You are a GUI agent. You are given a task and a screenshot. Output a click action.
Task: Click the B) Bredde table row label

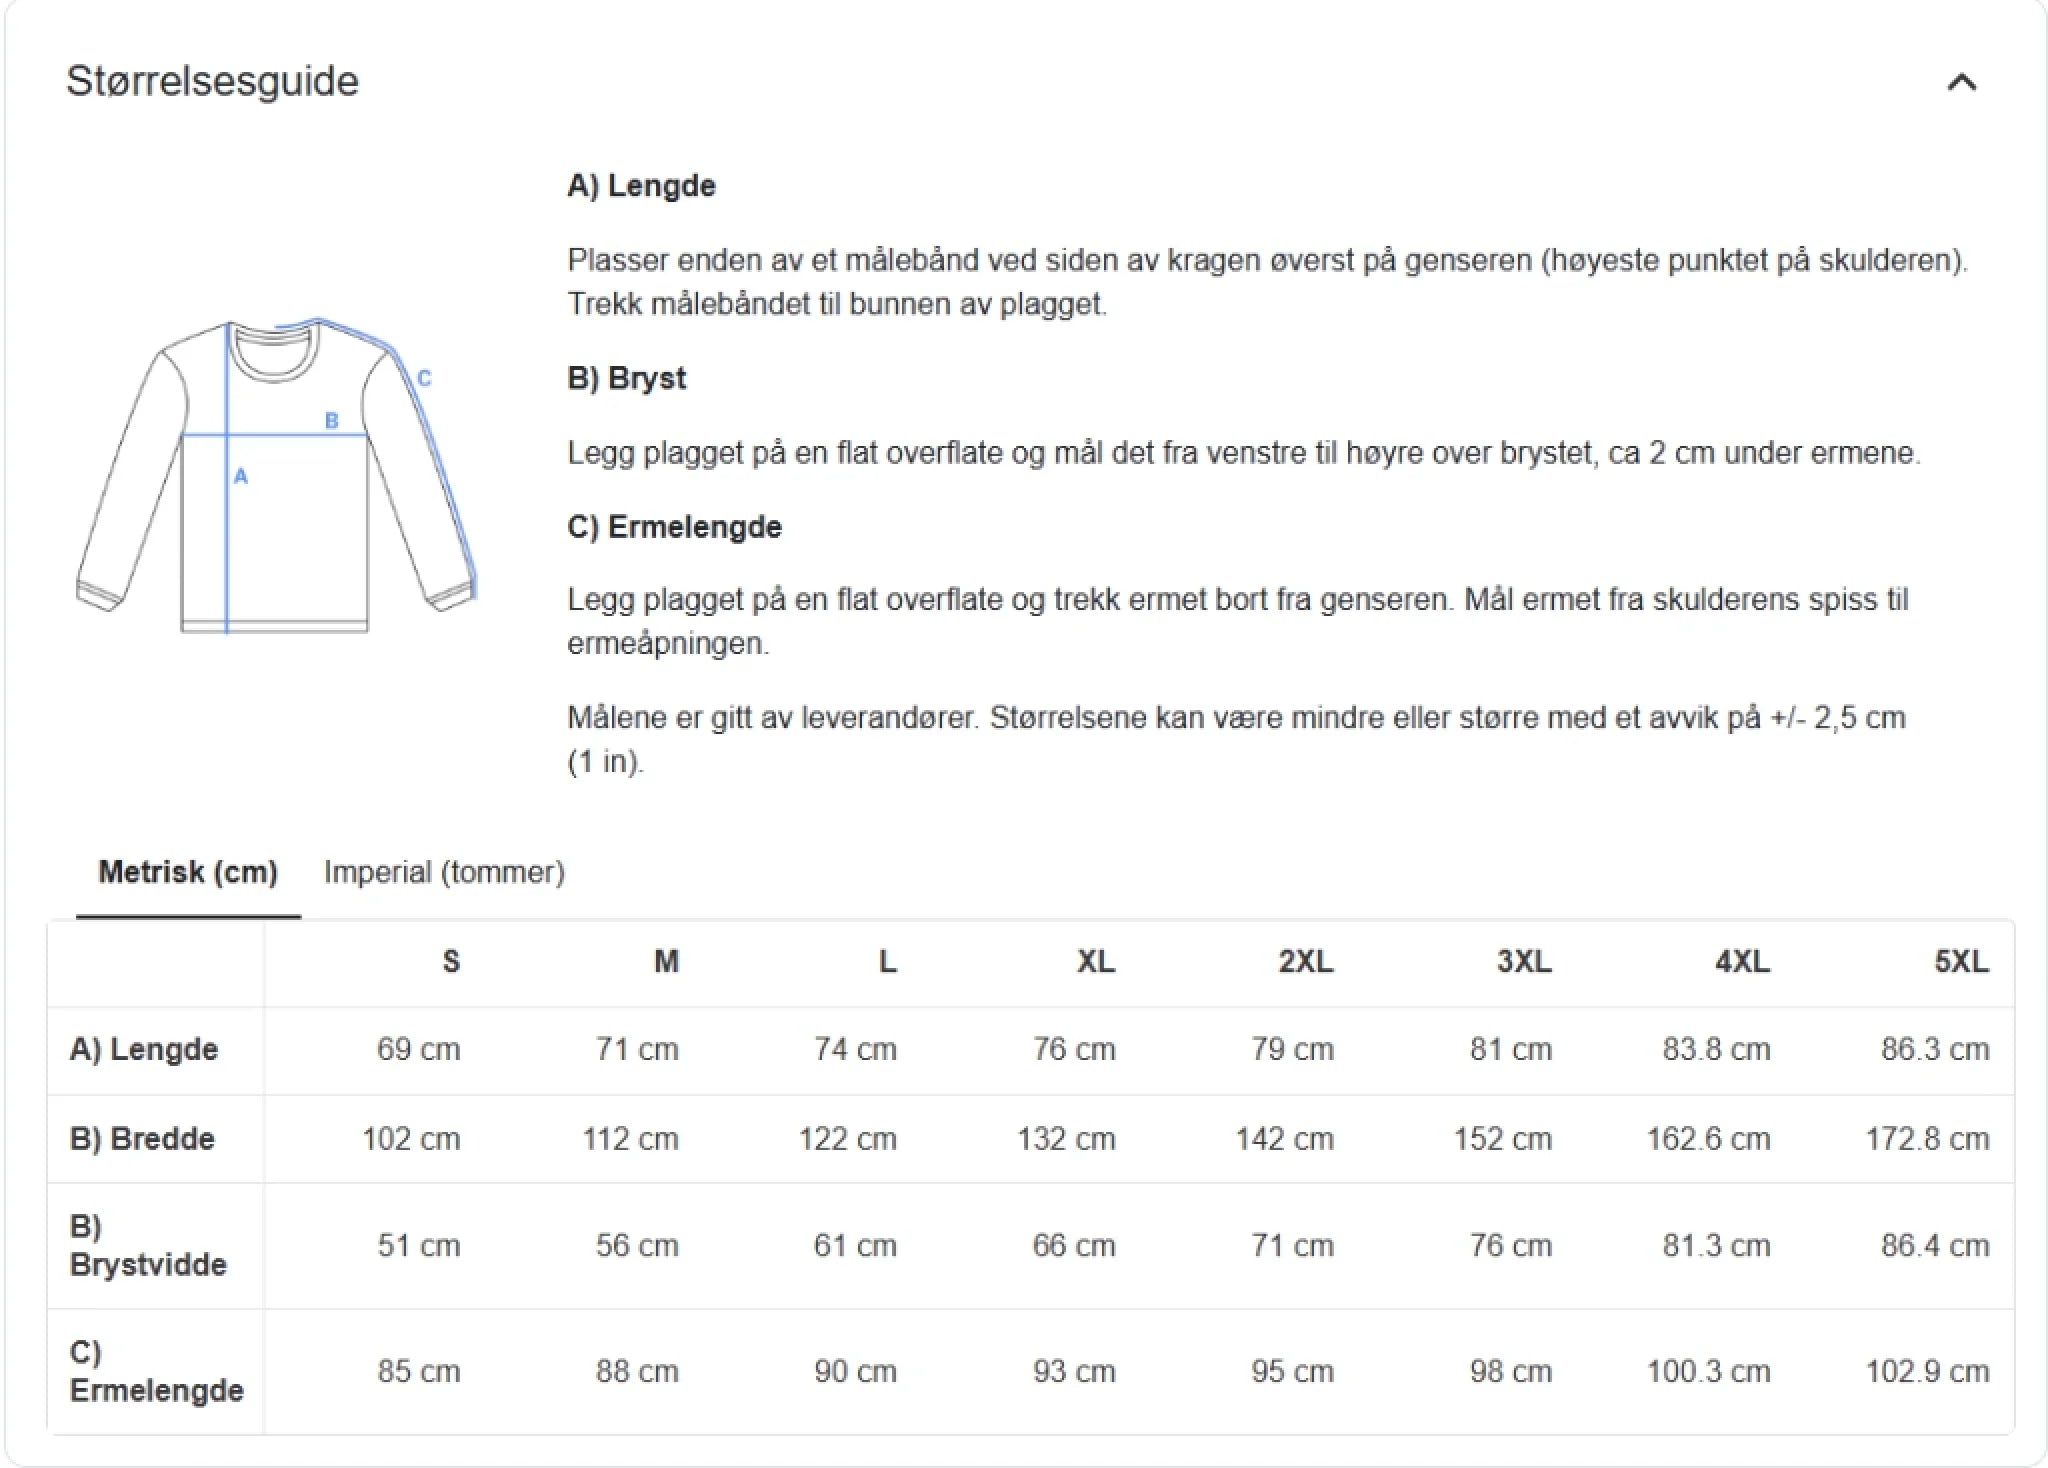click(142, 1139)
